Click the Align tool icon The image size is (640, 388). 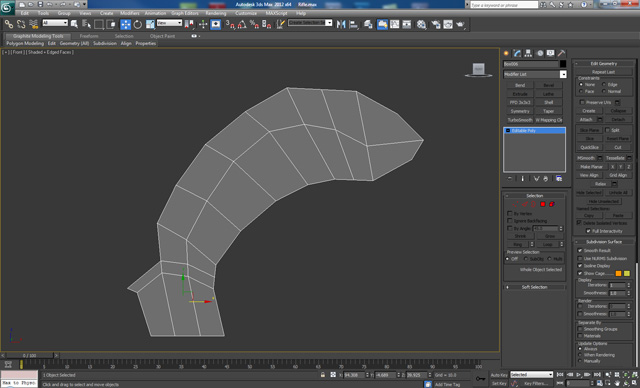[x=353, y=24]
